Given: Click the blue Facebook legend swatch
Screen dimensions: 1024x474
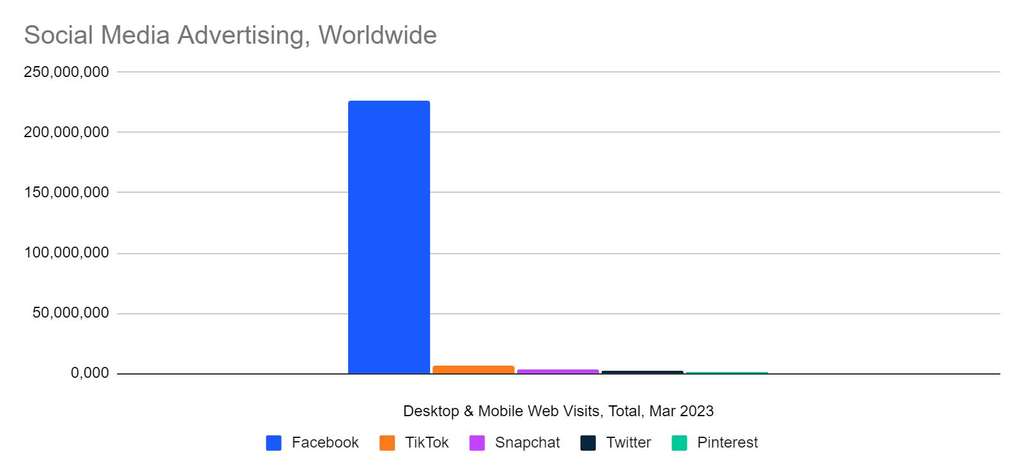Looking at the screenshot, I should click(x=274, y=443).
